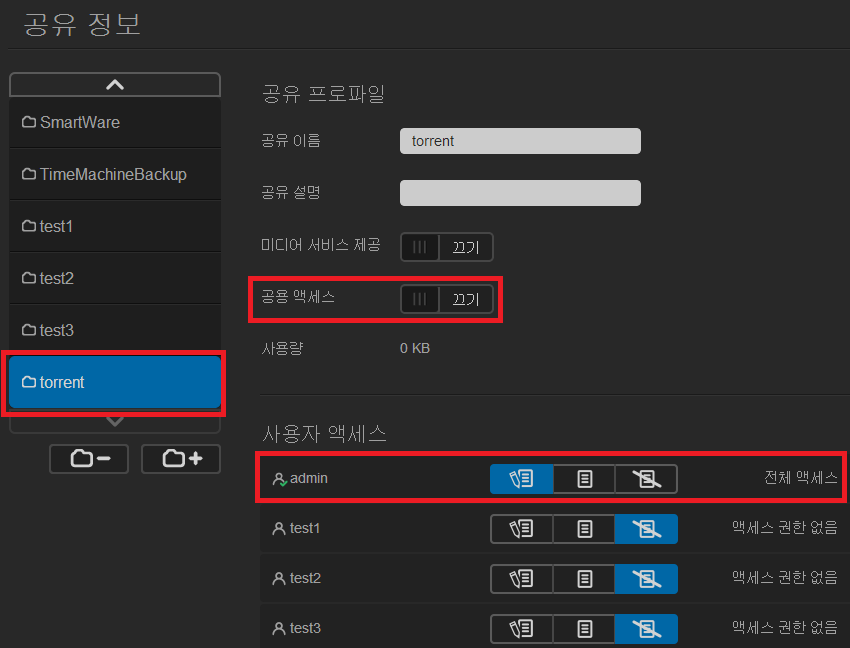
Task: Click the remove share folder-minus icon
Action: [90, 459]
